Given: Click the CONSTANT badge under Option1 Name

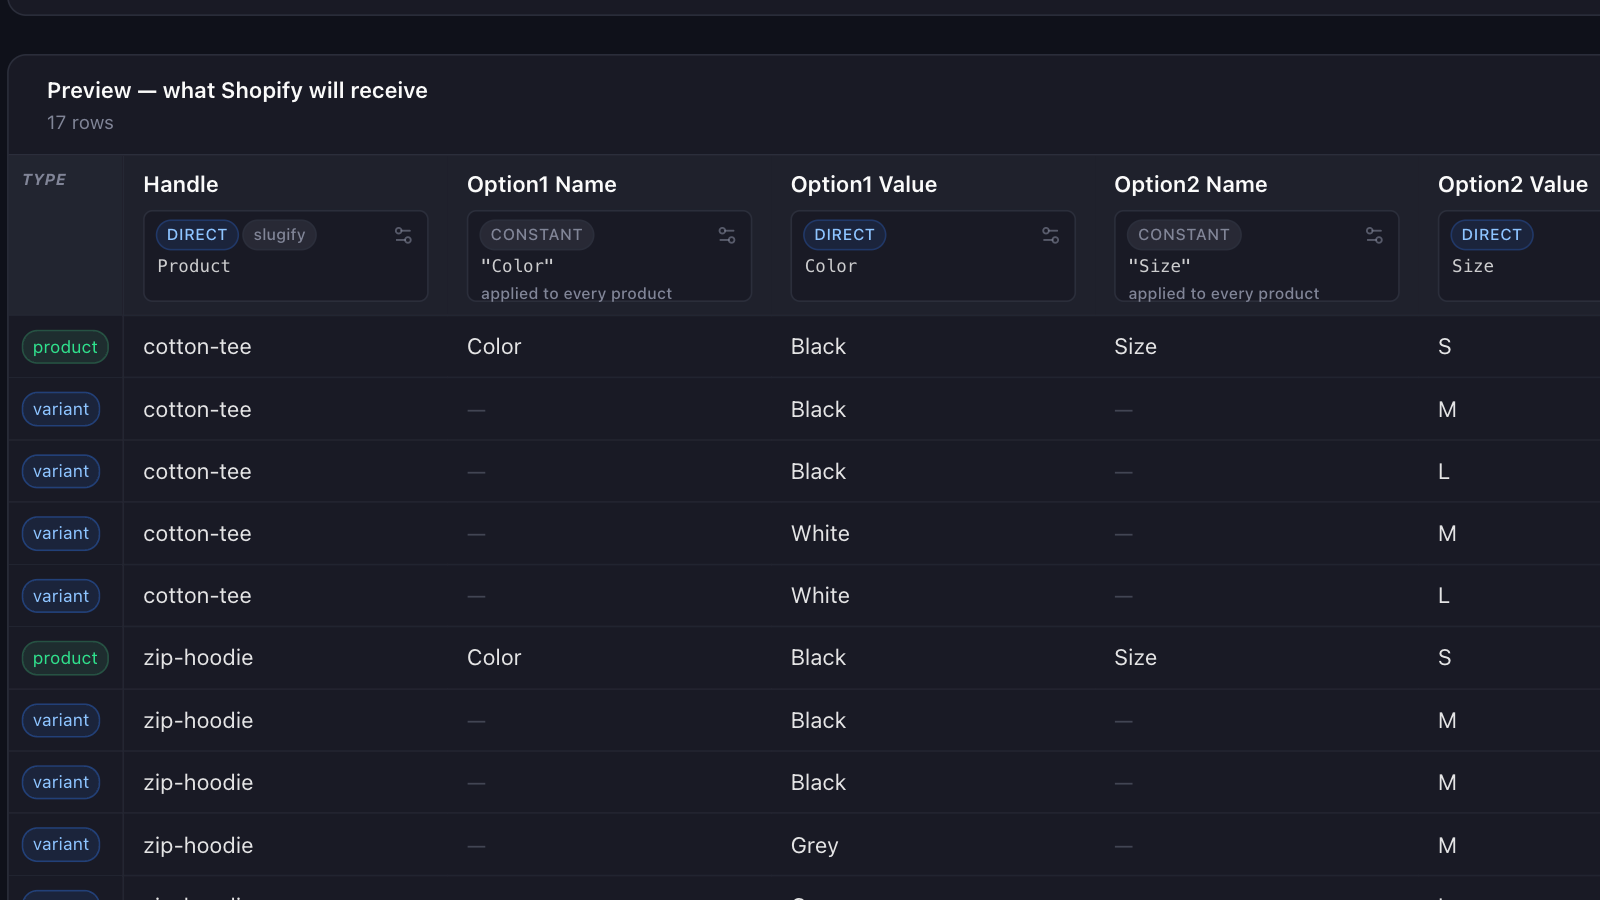Looking at the screenshot, I should click(x=536, y=235).
